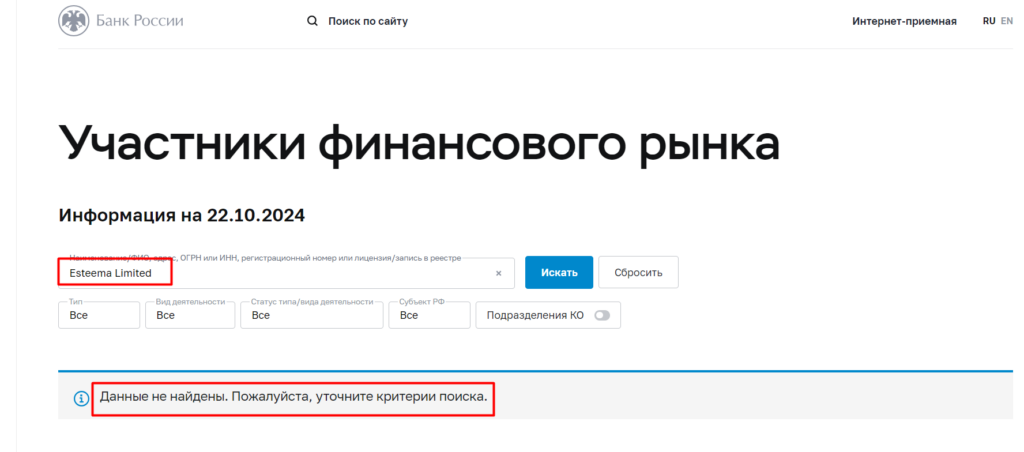The height and width of the screenshot is (452, 1024).
Task: Expand Статус типа/вида деятельности dropdown
Action: [312, 315]
